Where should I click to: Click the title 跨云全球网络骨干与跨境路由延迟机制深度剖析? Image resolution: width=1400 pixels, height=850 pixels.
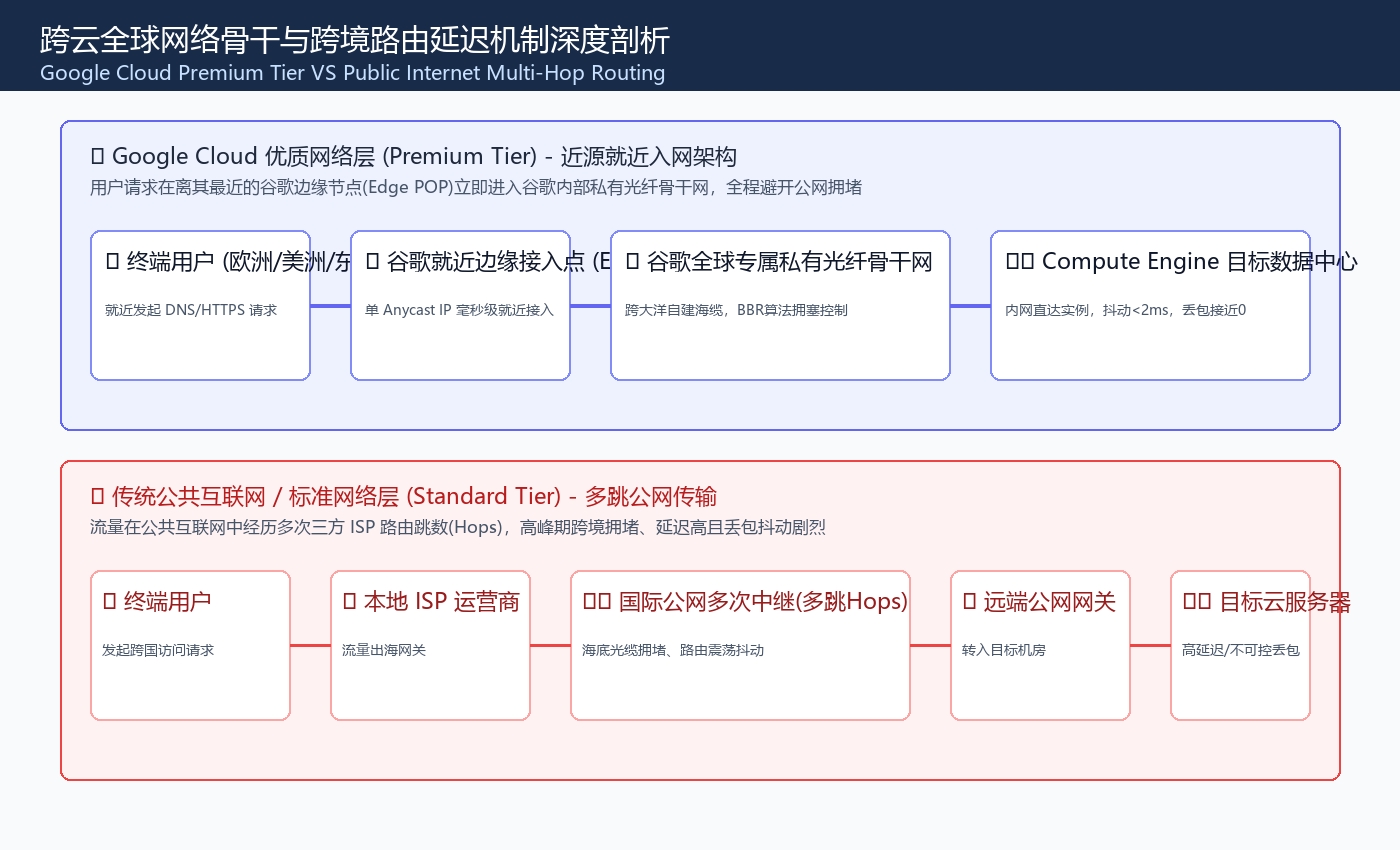[355, 40]
